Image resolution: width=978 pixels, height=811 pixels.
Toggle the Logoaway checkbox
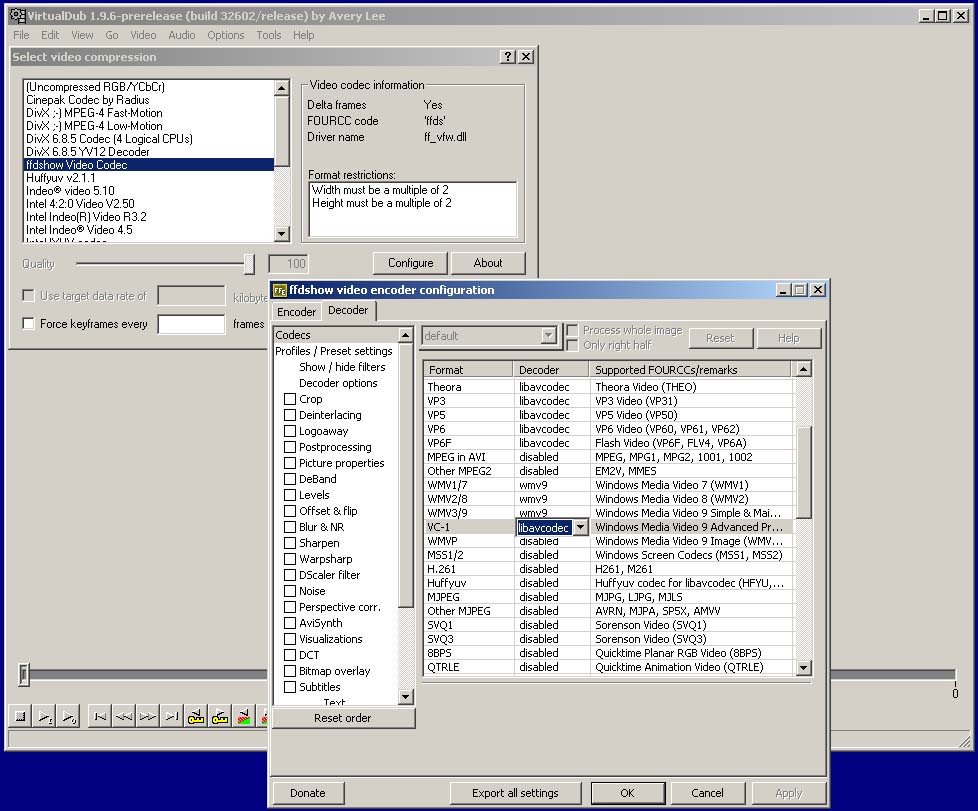pyautogui.click(x=290, y=431)
